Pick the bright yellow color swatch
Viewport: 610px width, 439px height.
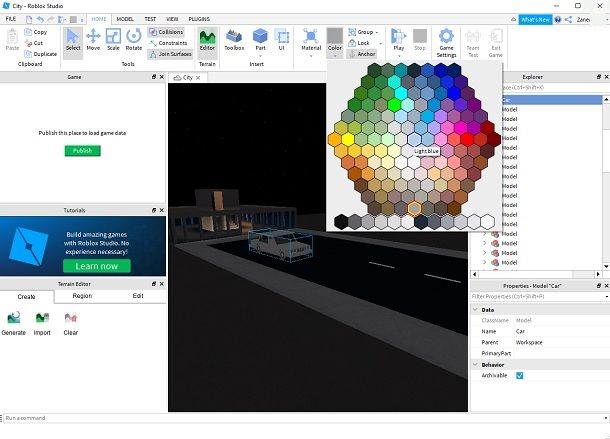pos(348,139)
